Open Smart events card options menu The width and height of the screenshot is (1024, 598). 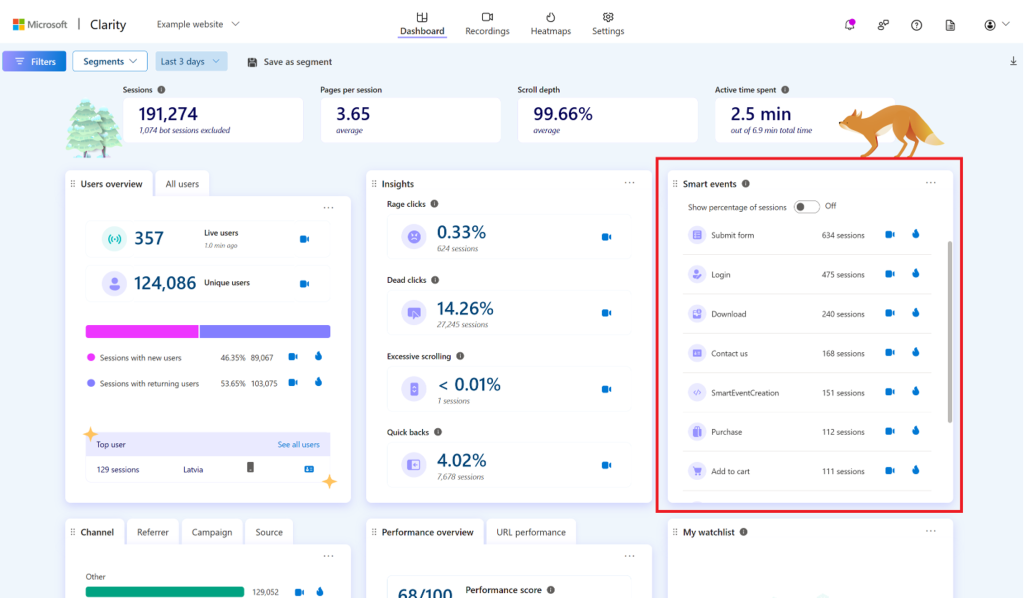point(931,183)
